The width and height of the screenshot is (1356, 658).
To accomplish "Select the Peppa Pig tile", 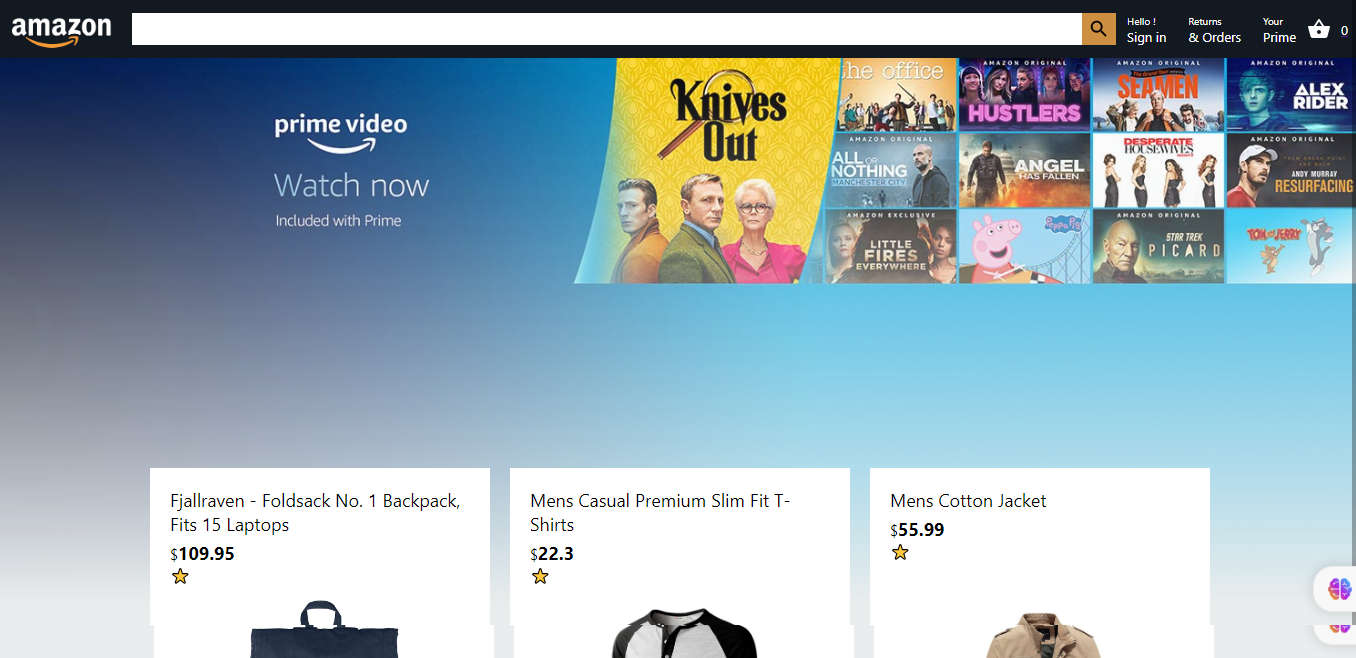I will click(1024, 246).
